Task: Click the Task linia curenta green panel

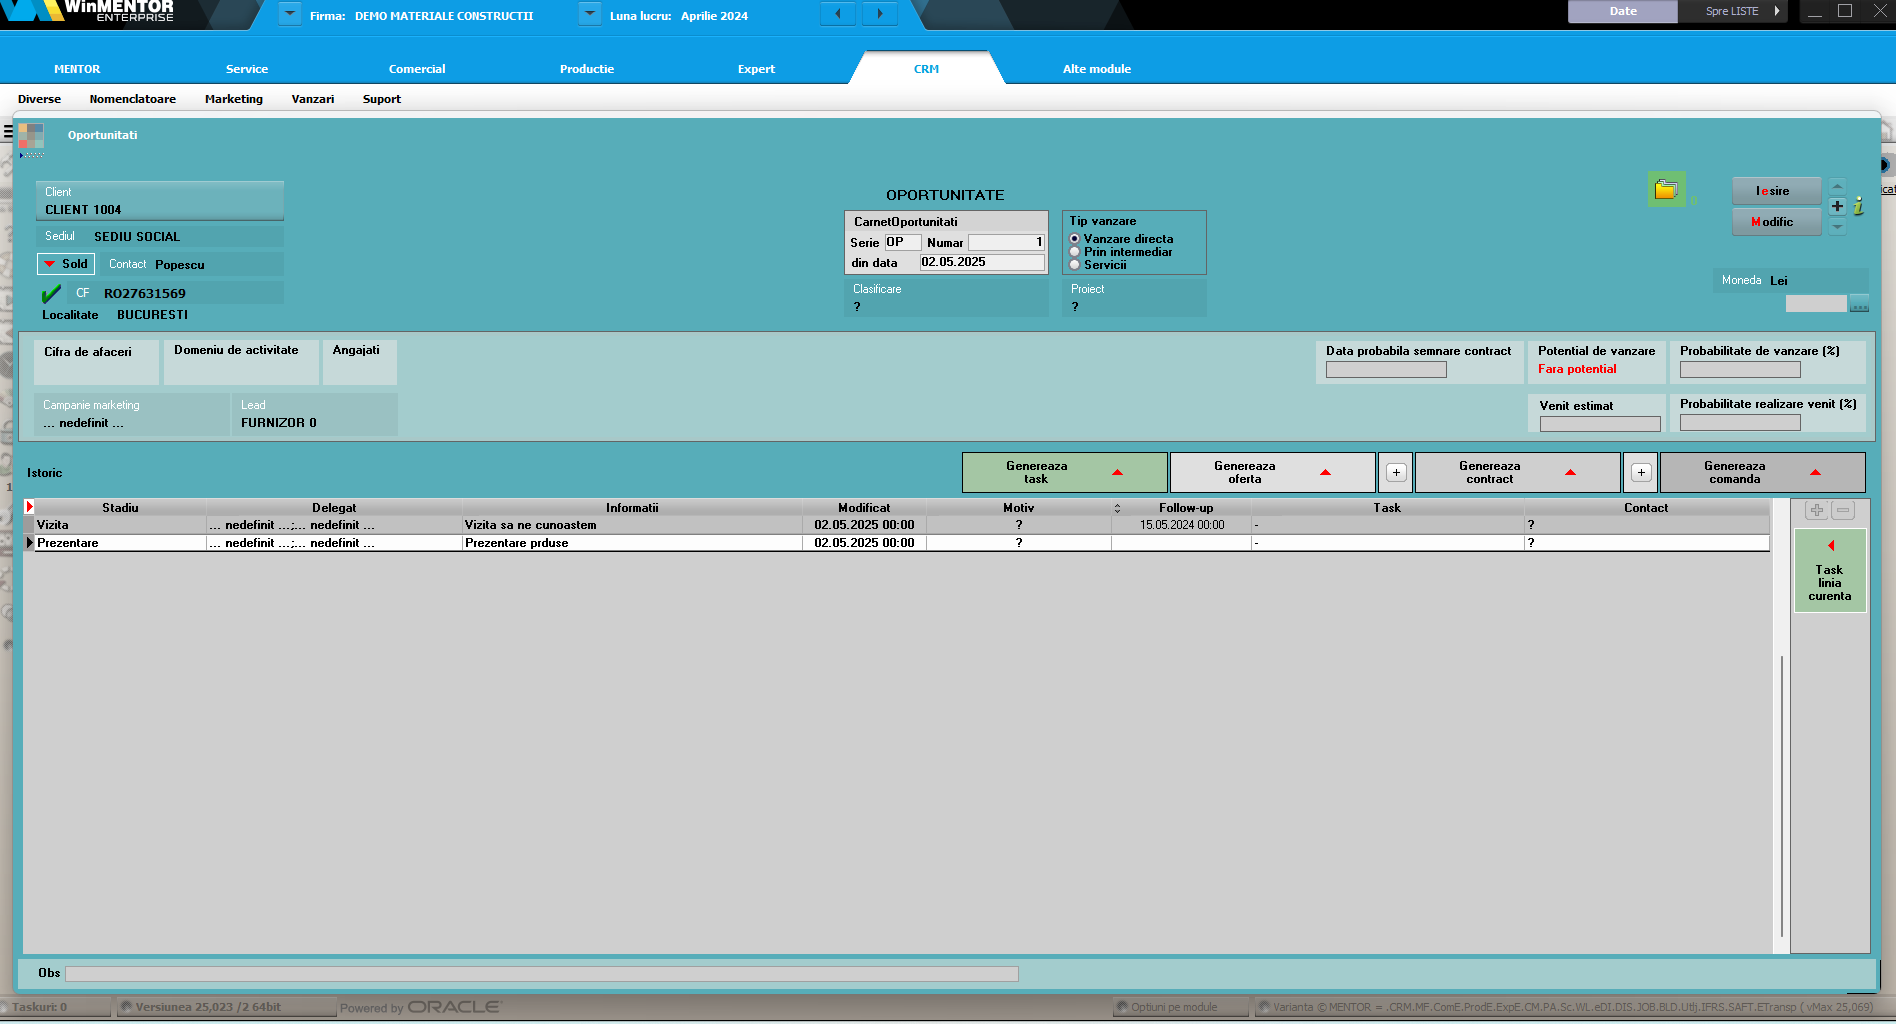Action: click(1829, 572)
